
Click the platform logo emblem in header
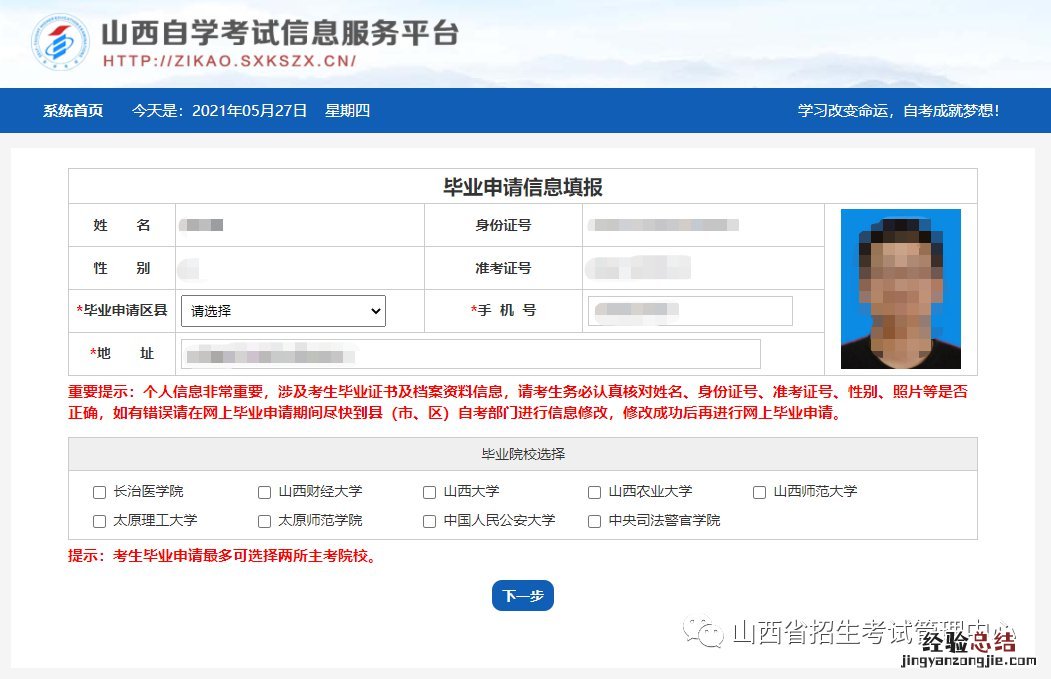tap(60, 43)
